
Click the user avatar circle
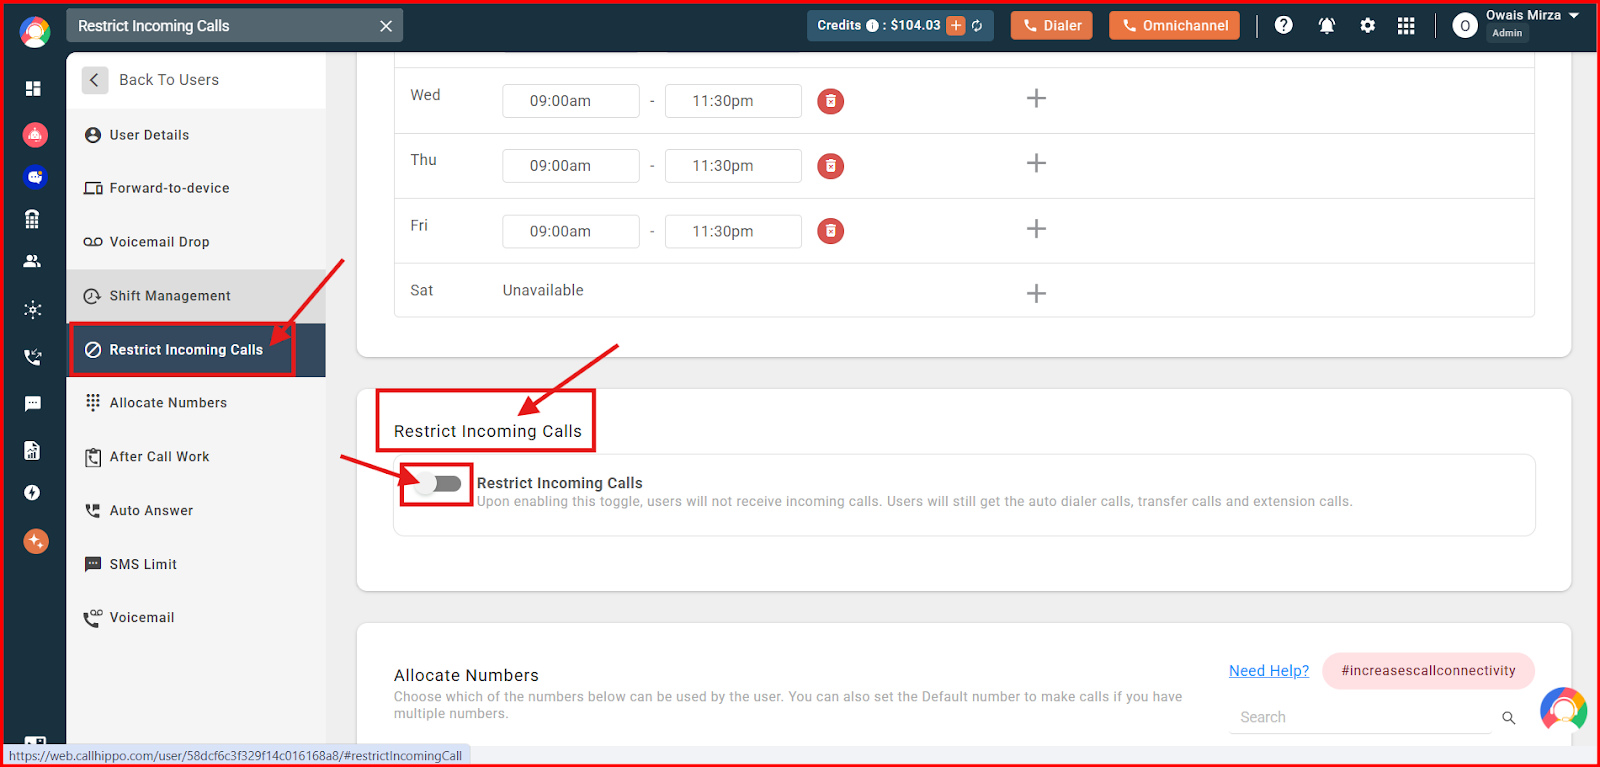point(1465,26)
